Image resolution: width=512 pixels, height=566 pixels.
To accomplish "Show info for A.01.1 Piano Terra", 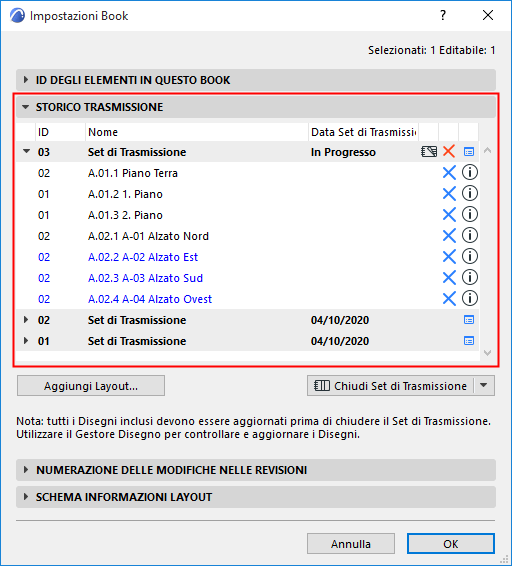I will point(470,172).
